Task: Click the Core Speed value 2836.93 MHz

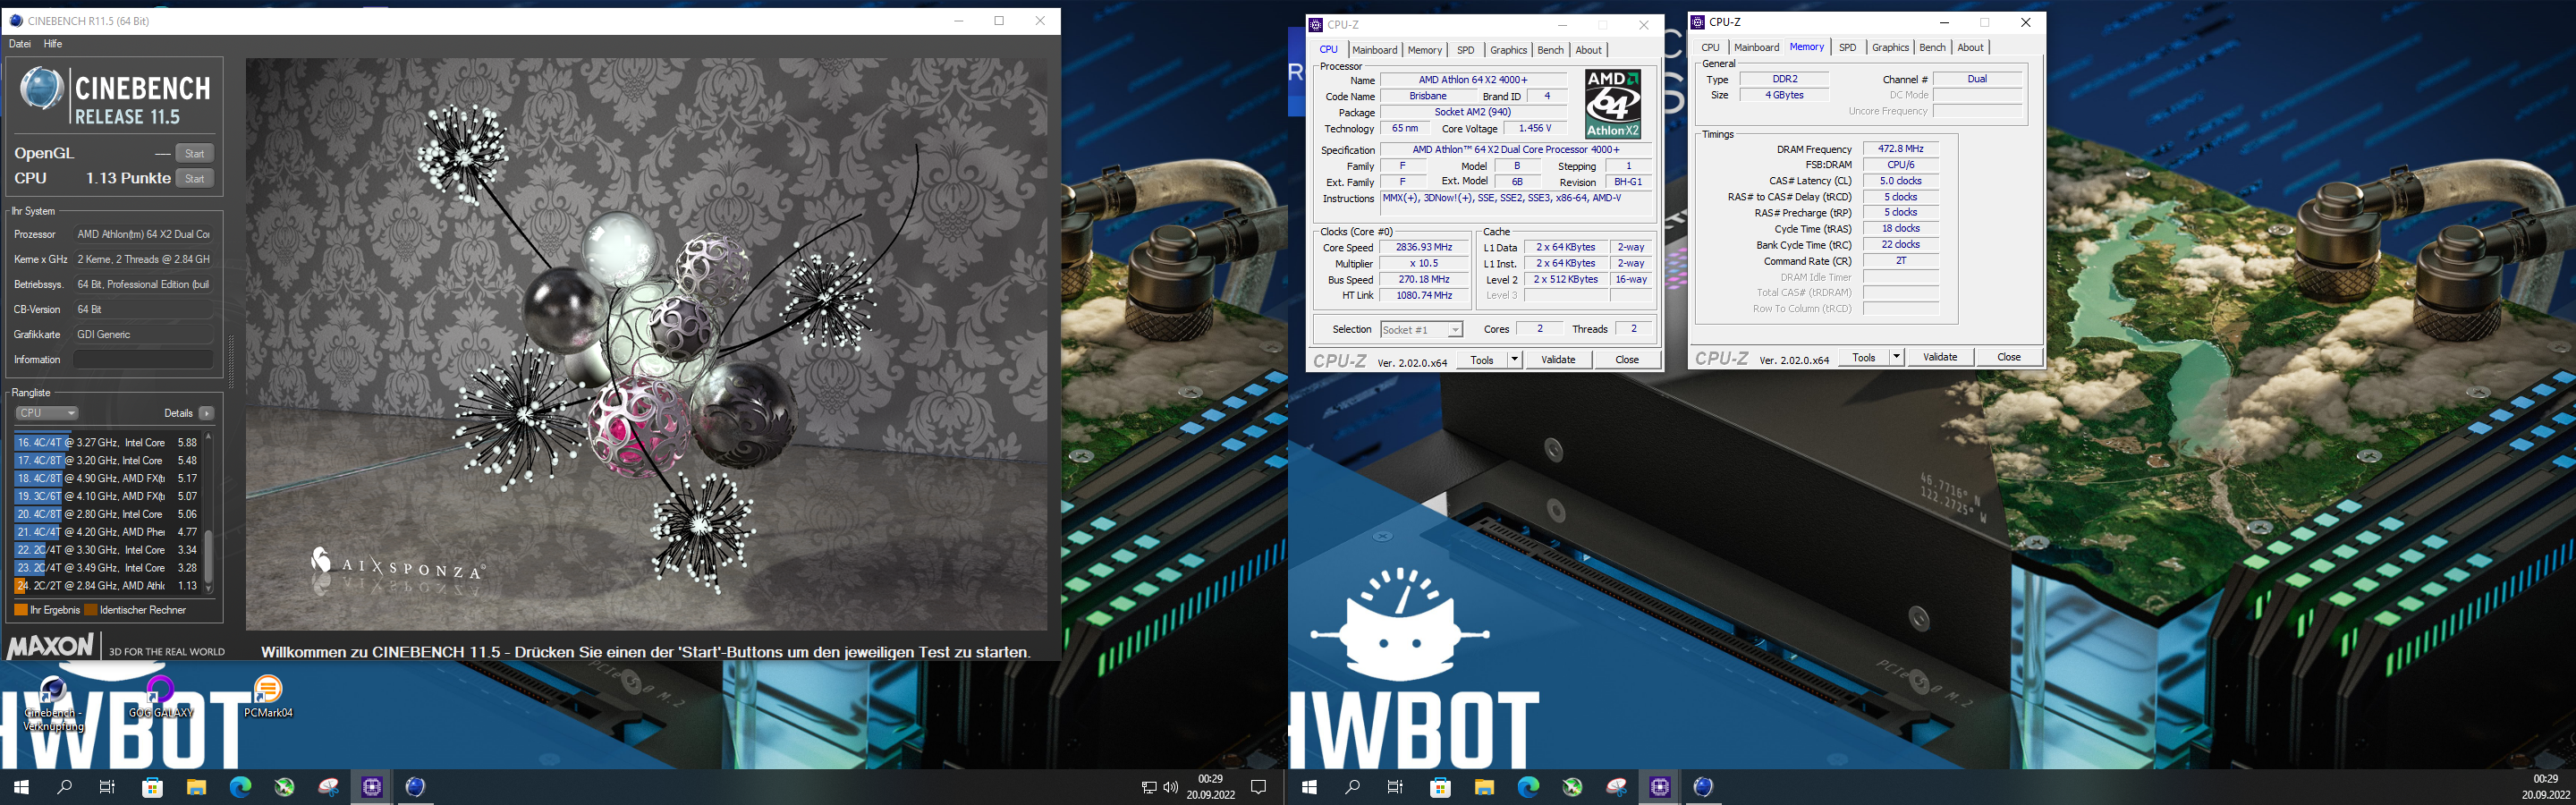Action: tap(1424, 247)
